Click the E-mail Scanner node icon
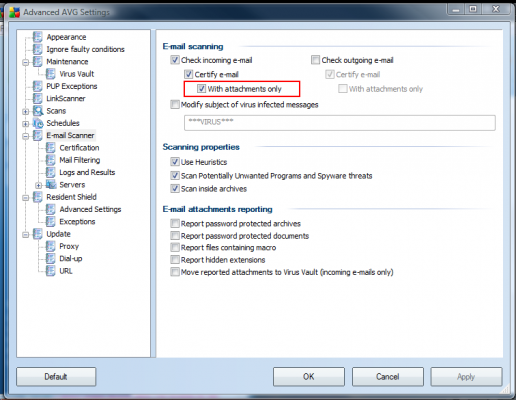 click(x=38, y=135)
